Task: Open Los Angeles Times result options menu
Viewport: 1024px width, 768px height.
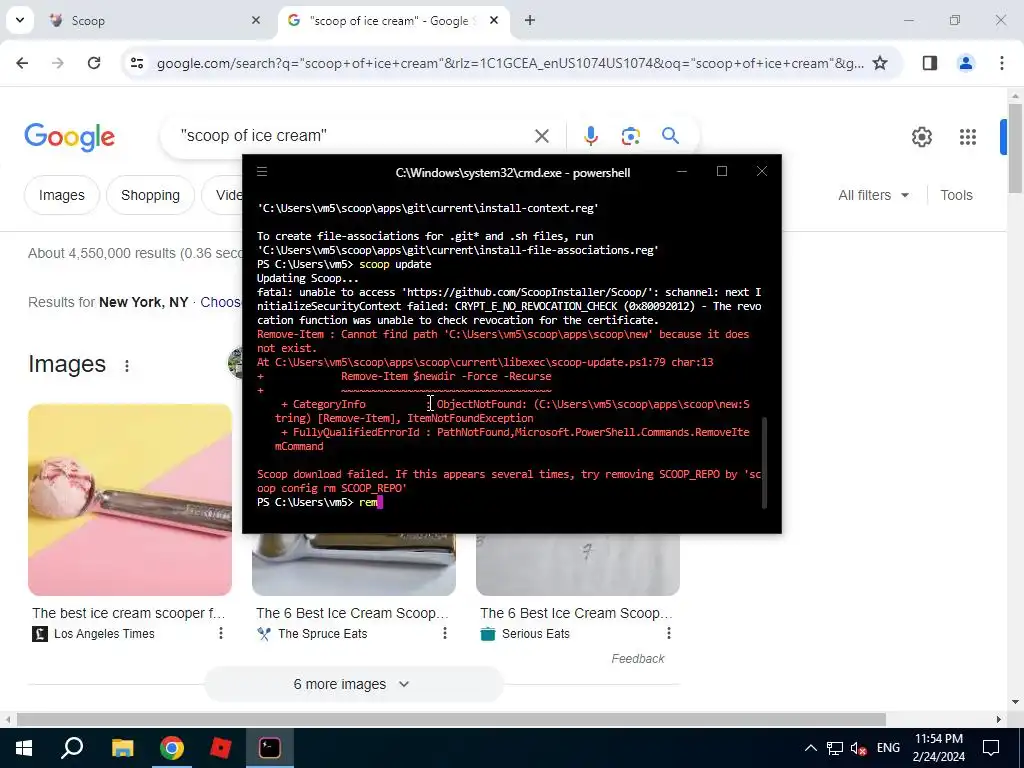Action: pos(221,633)
